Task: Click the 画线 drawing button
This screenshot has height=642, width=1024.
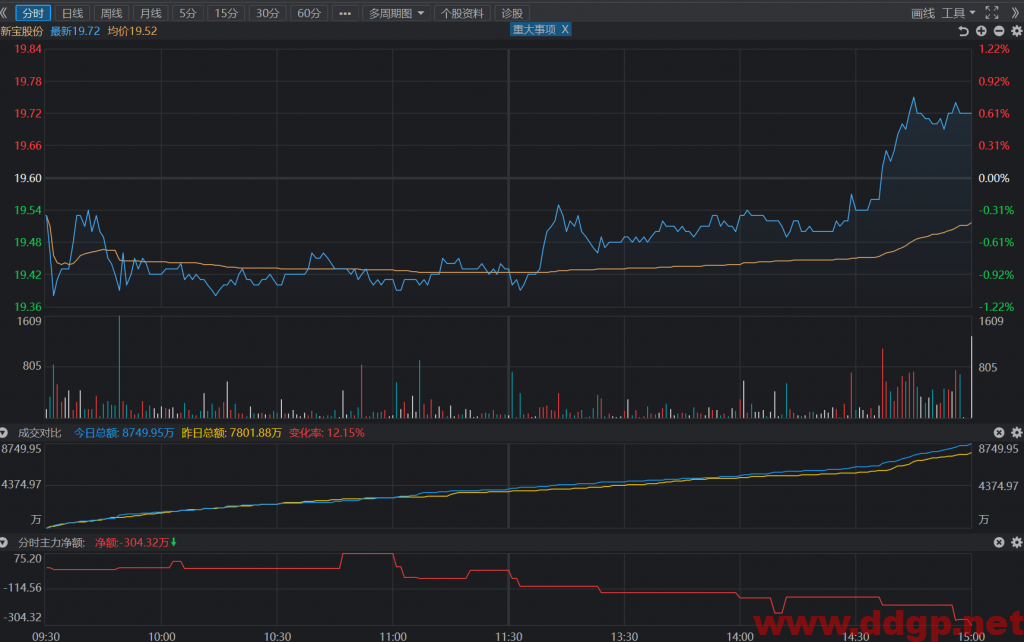Action: (x=923, y=13)
